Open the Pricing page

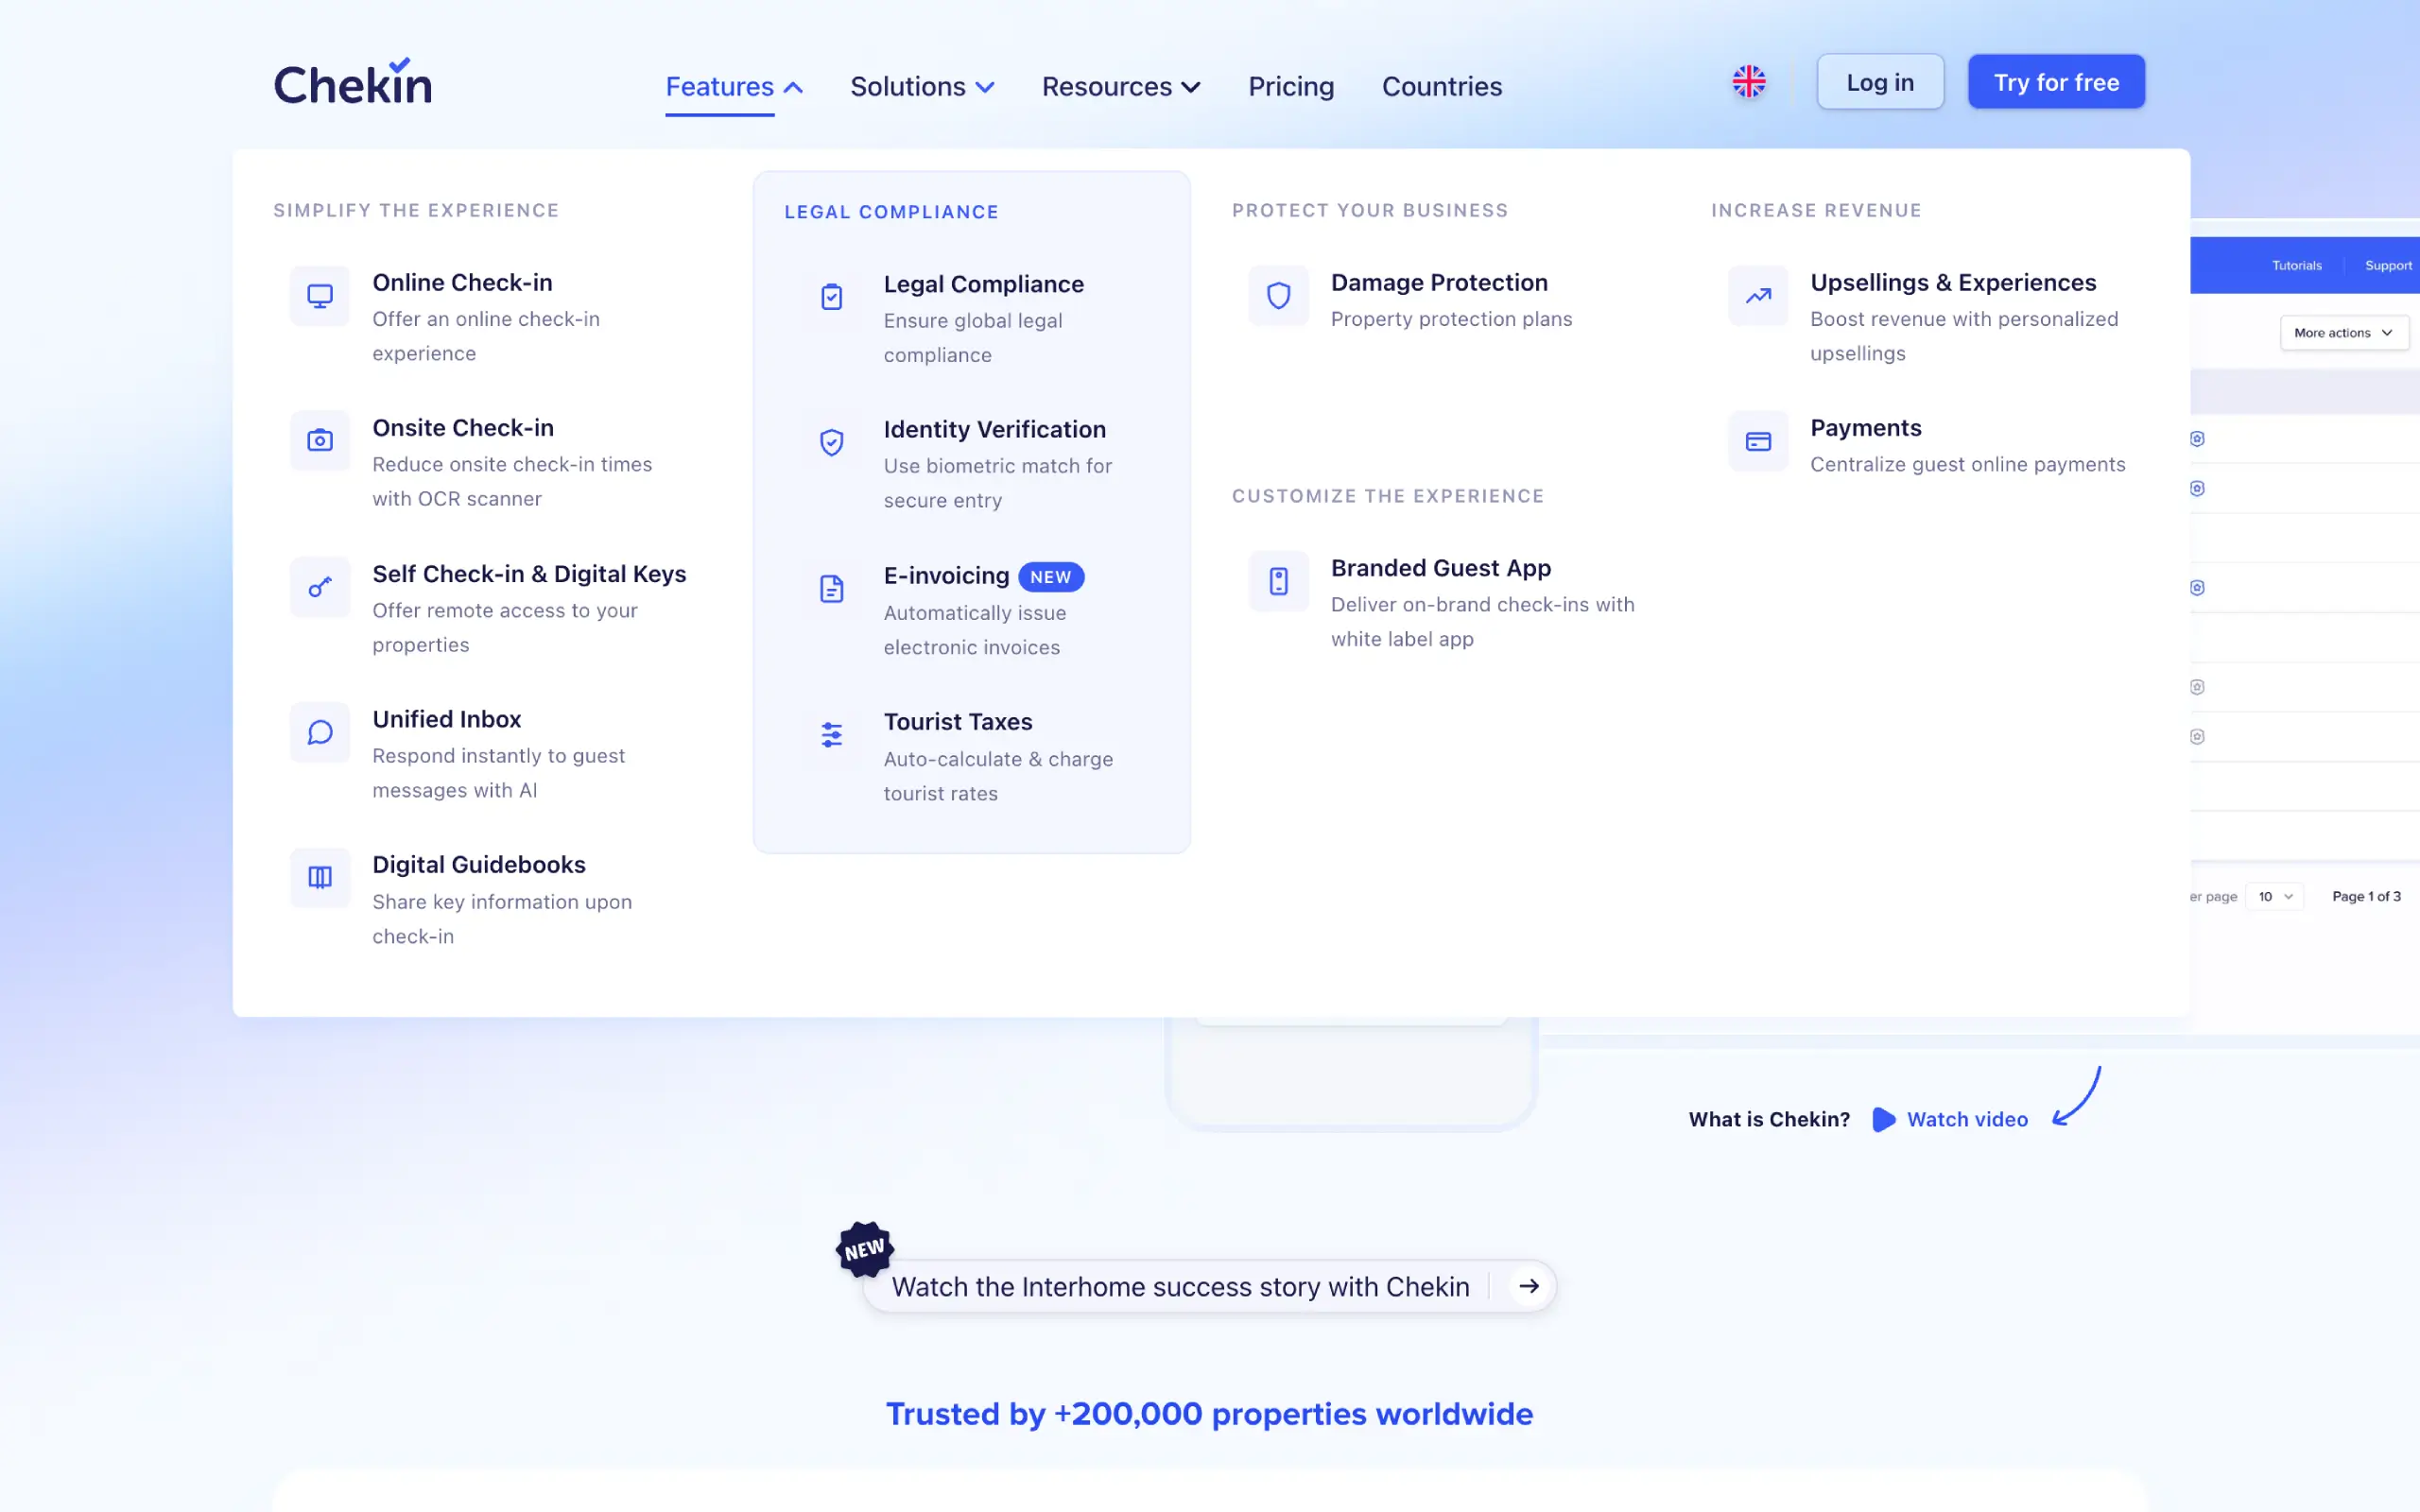click(x=1291, y=87)
